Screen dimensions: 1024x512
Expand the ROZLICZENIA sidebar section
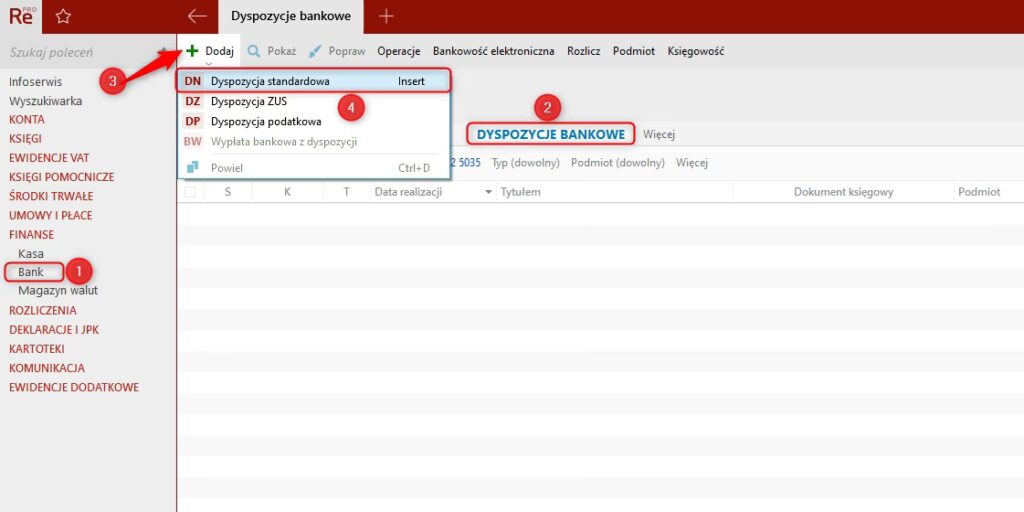[42, 310]
